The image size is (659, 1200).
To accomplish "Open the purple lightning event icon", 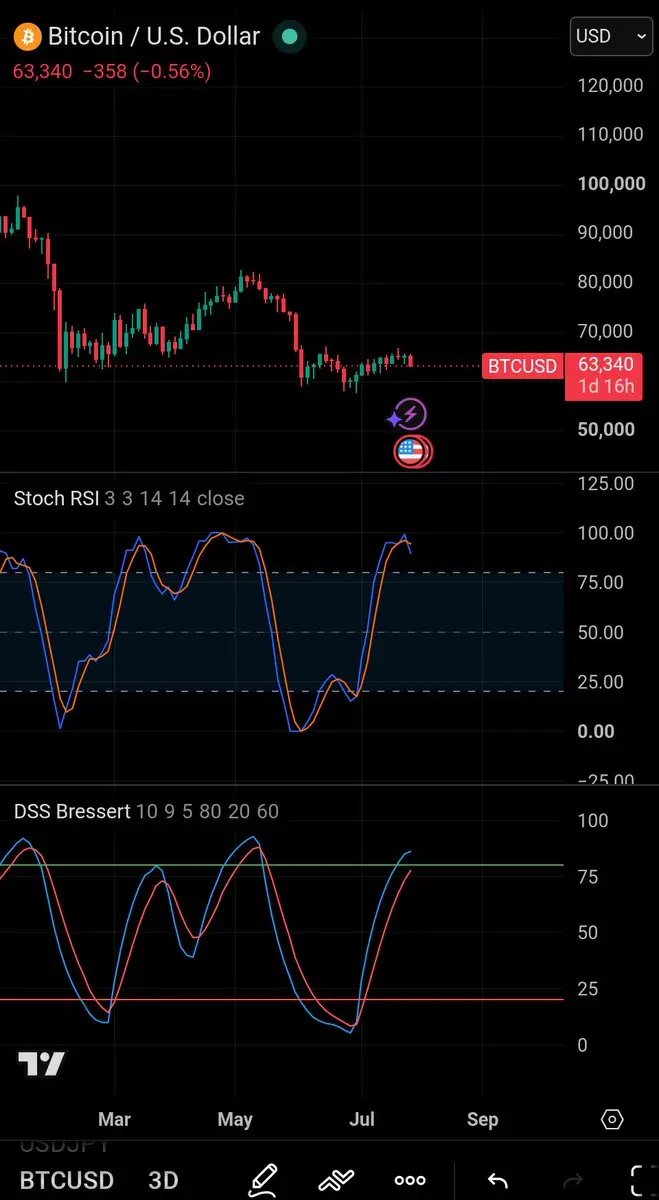I will pos(409,414).
